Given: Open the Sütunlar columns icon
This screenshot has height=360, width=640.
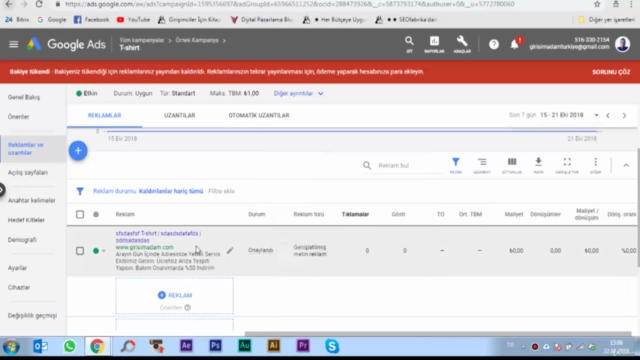Looking at the screenshot, I should click(x=512, y=165).
